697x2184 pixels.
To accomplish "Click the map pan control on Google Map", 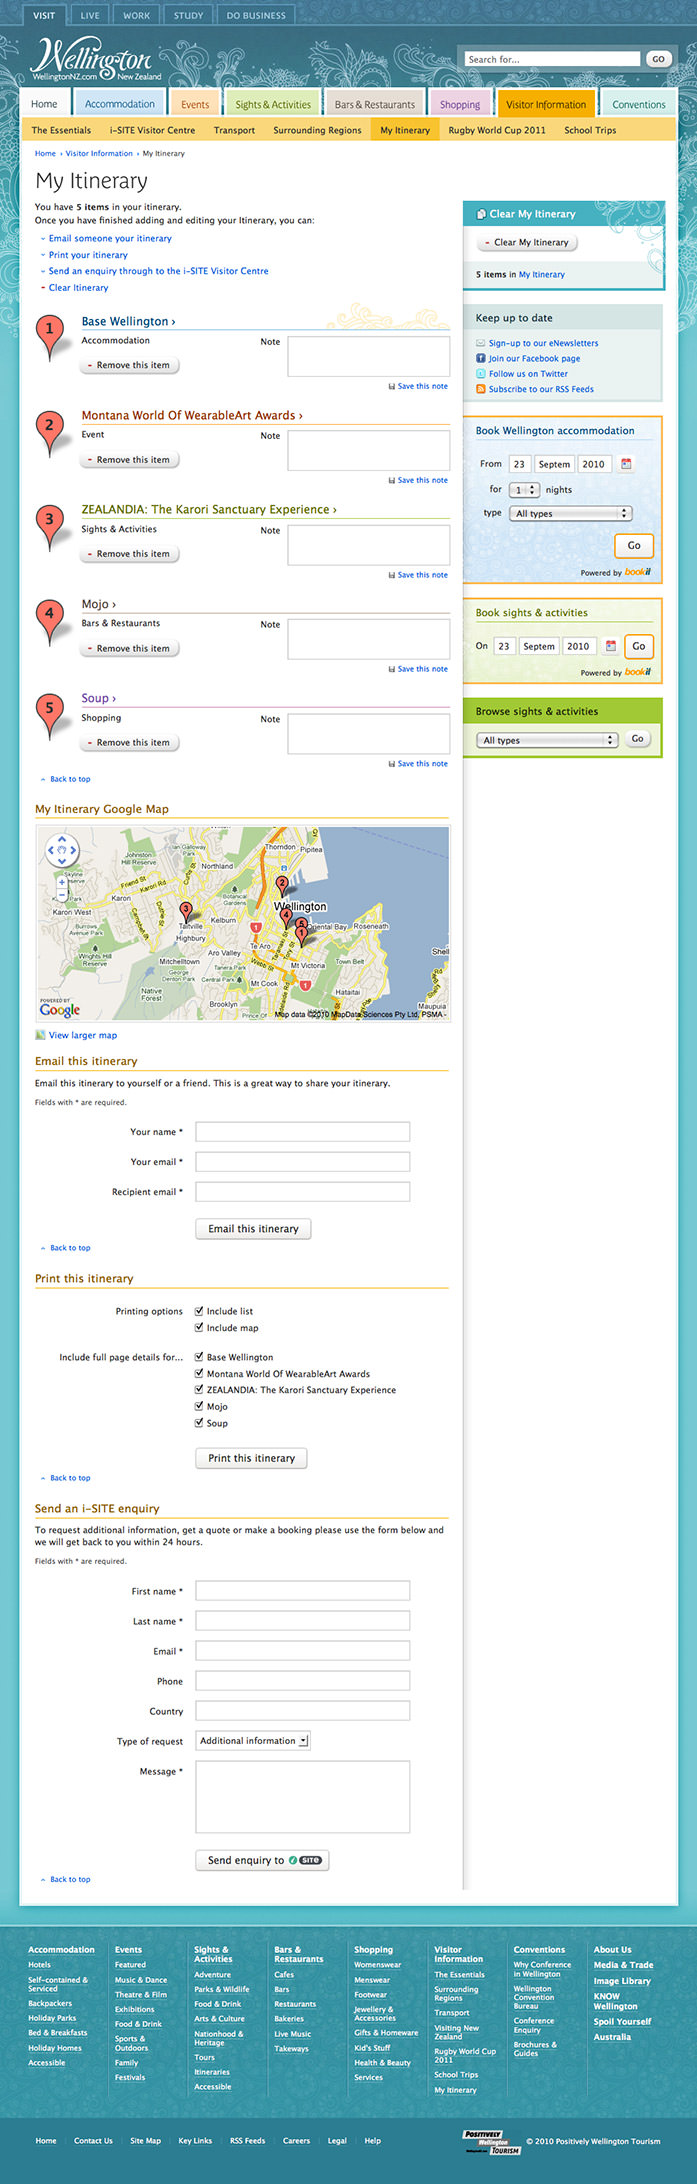I will pos(62,851).
